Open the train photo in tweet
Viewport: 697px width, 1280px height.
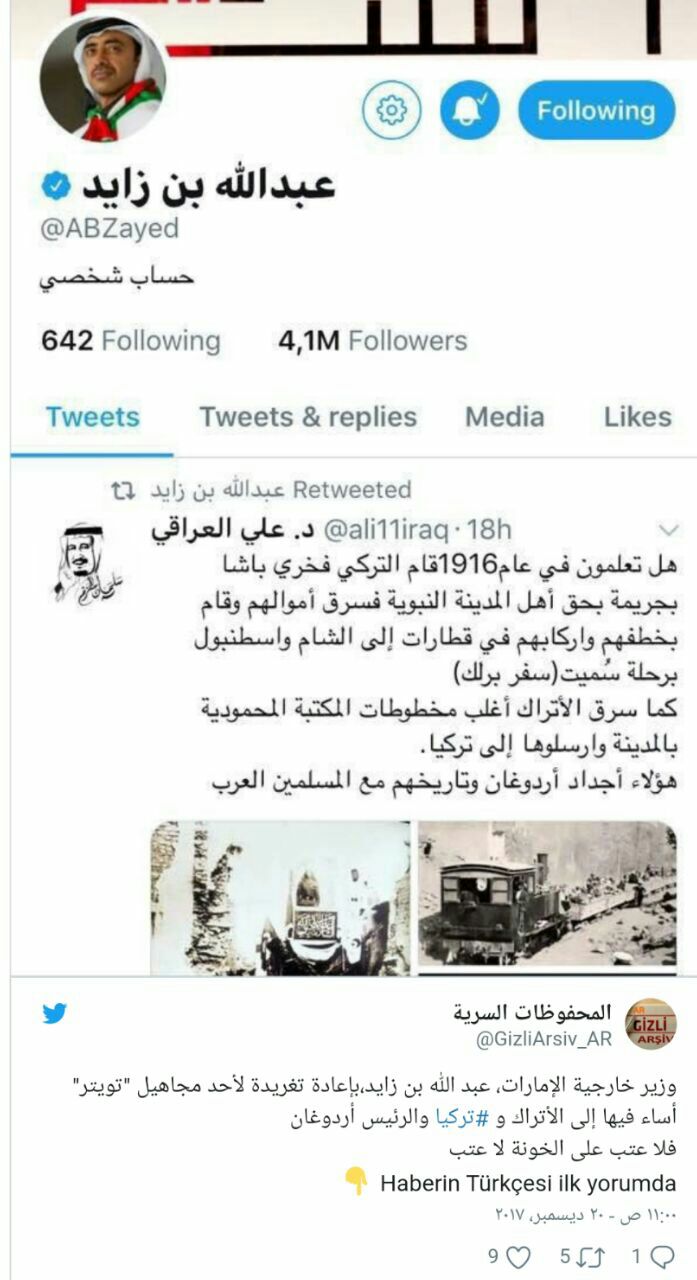(547, 896)
